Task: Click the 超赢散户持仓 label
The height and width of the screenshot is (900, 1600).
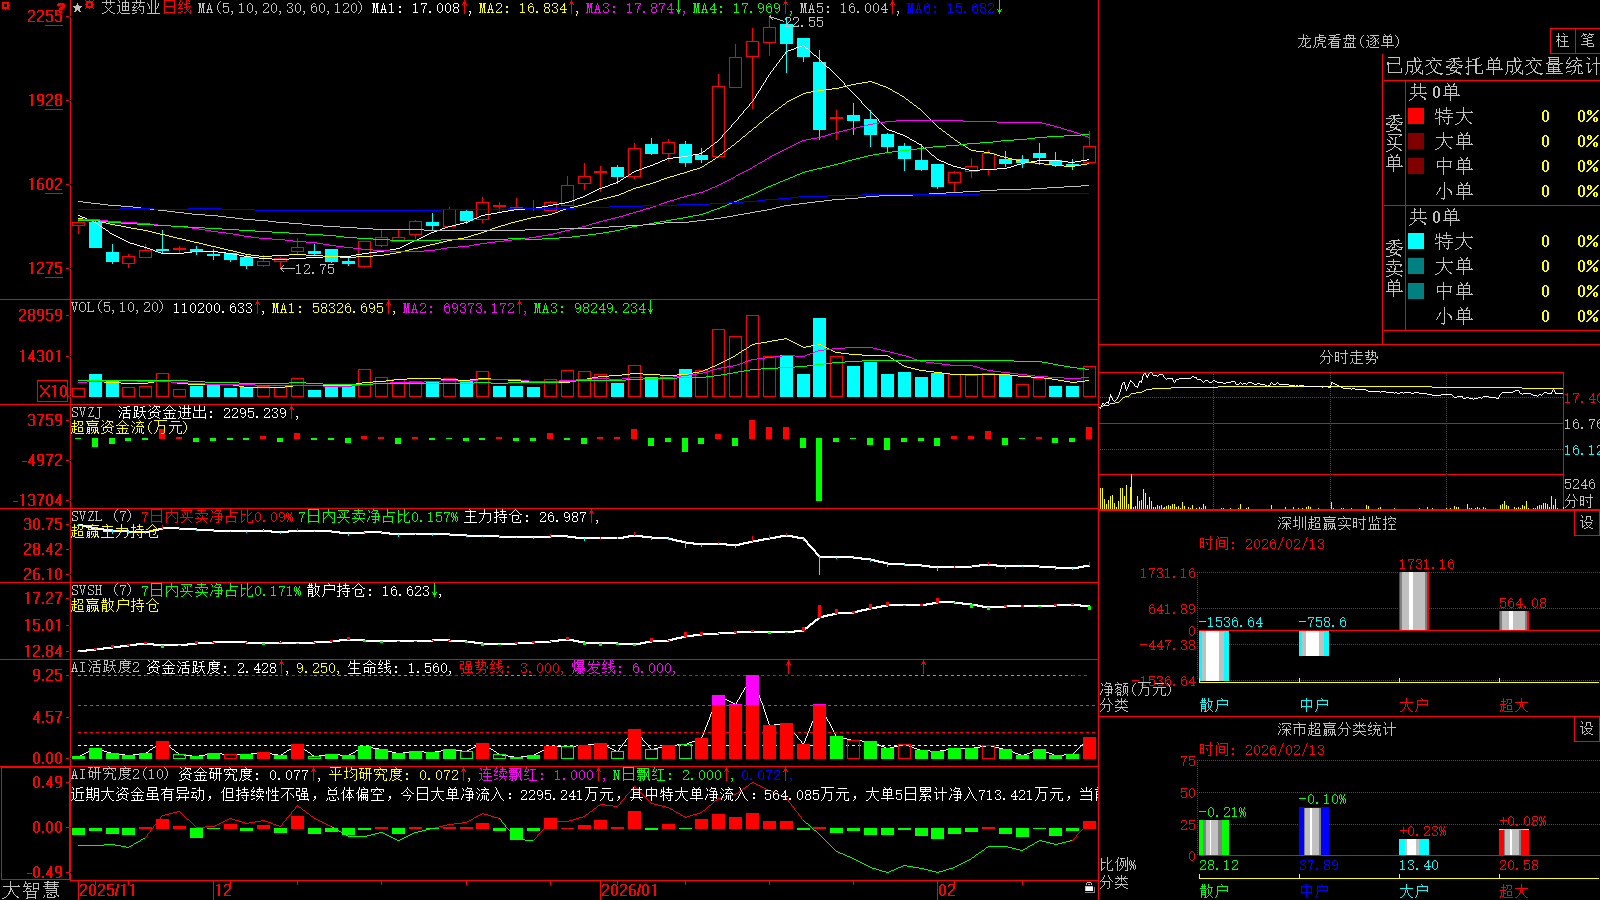Action: [115, 605]
